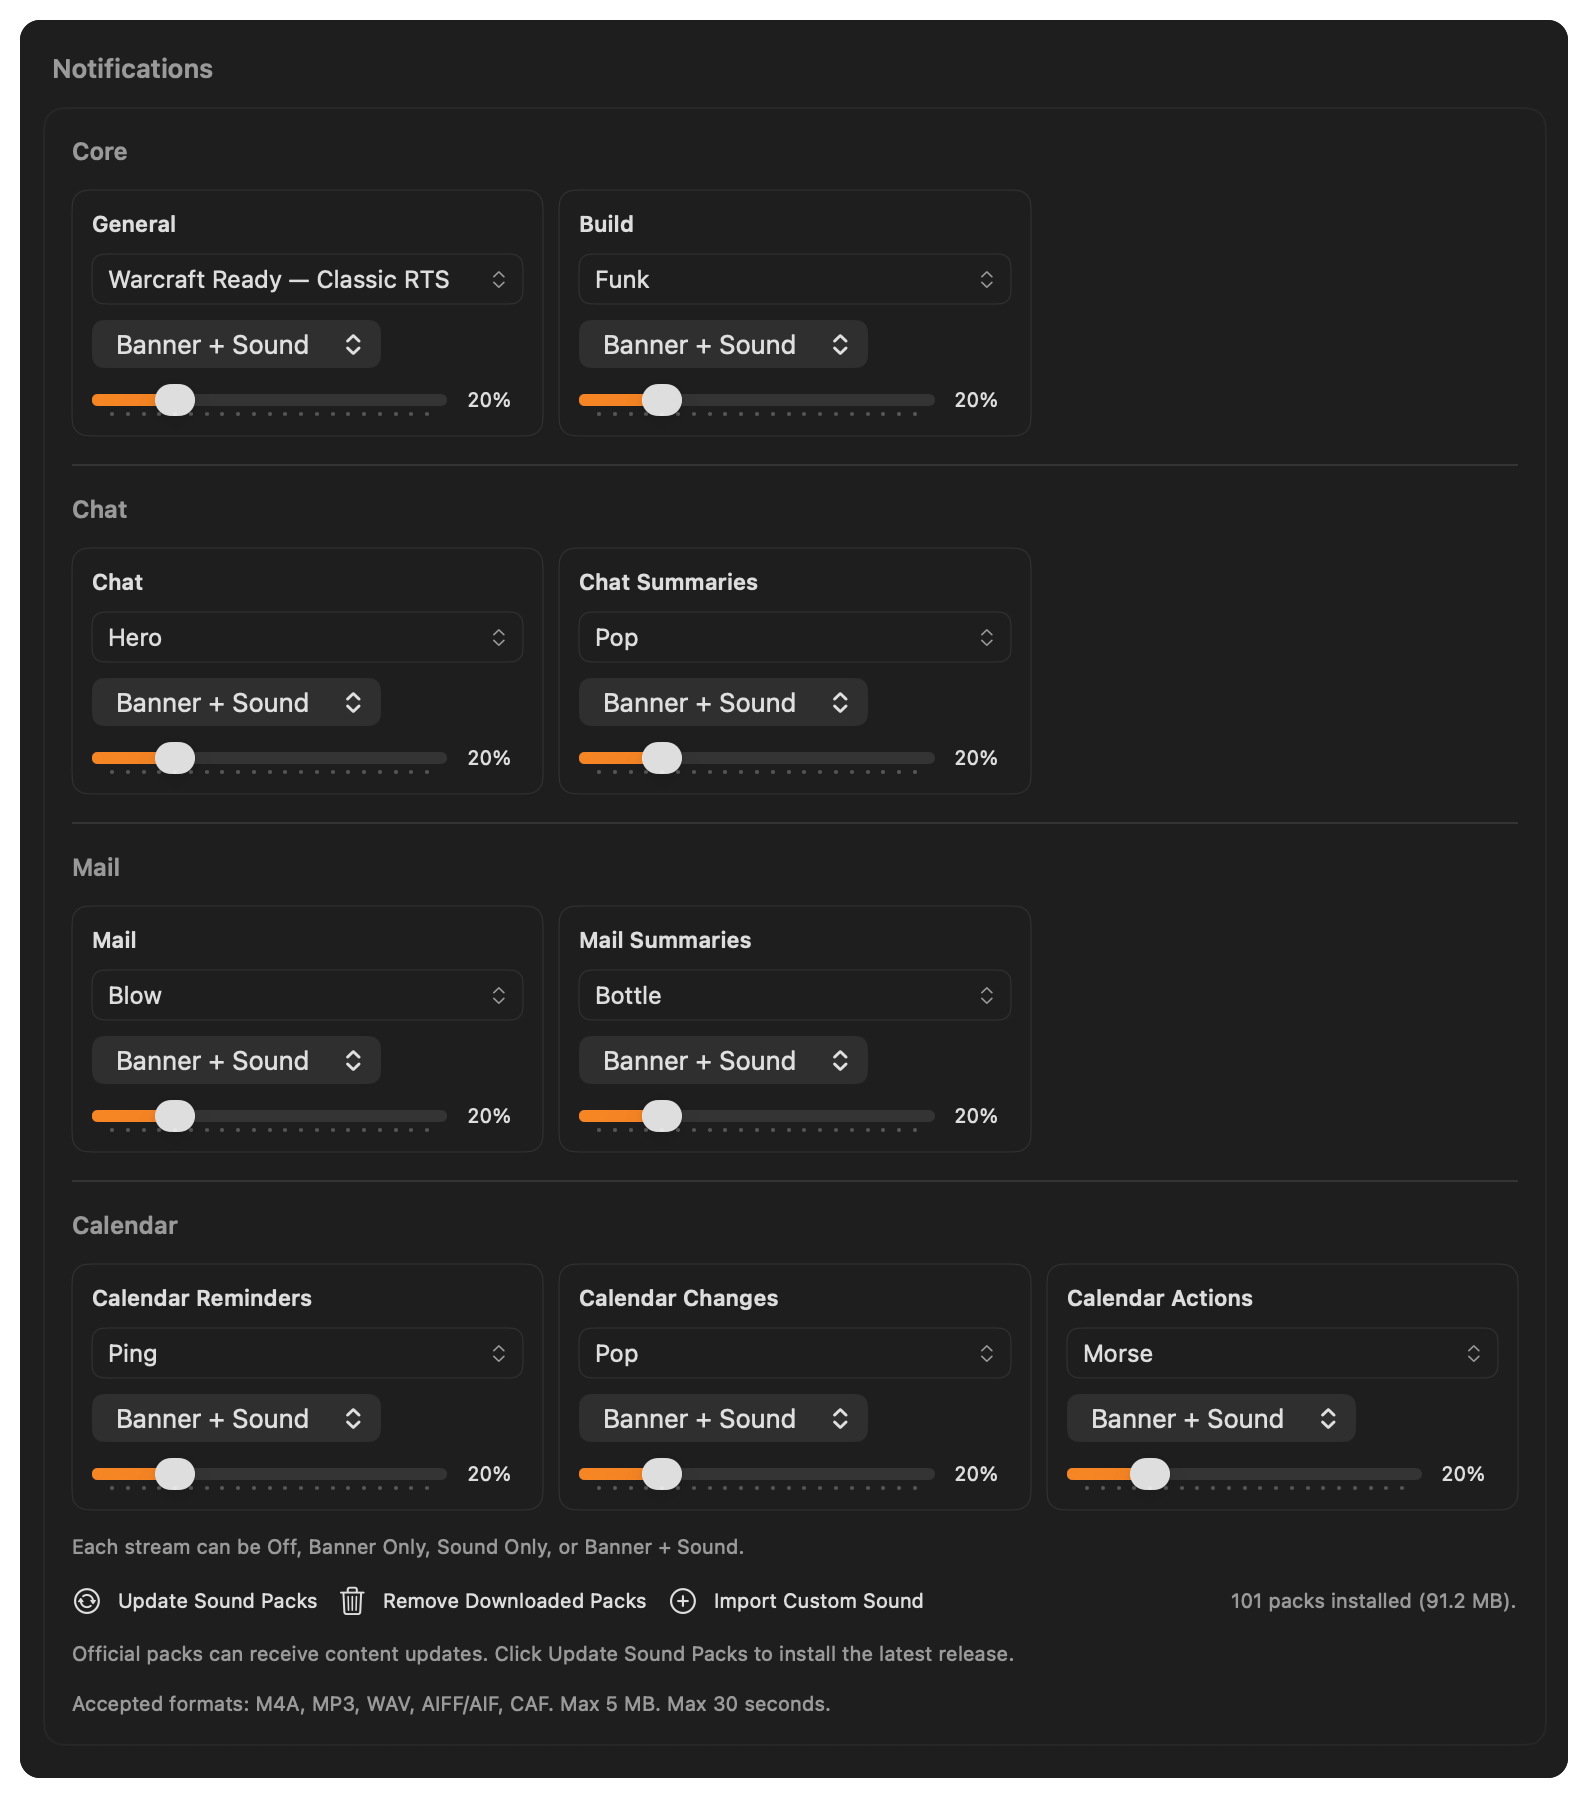Change Calendar Changes delivery mode popup
The height and width of the screenshot is (1798, 1588).
[x=723, y=1418]
